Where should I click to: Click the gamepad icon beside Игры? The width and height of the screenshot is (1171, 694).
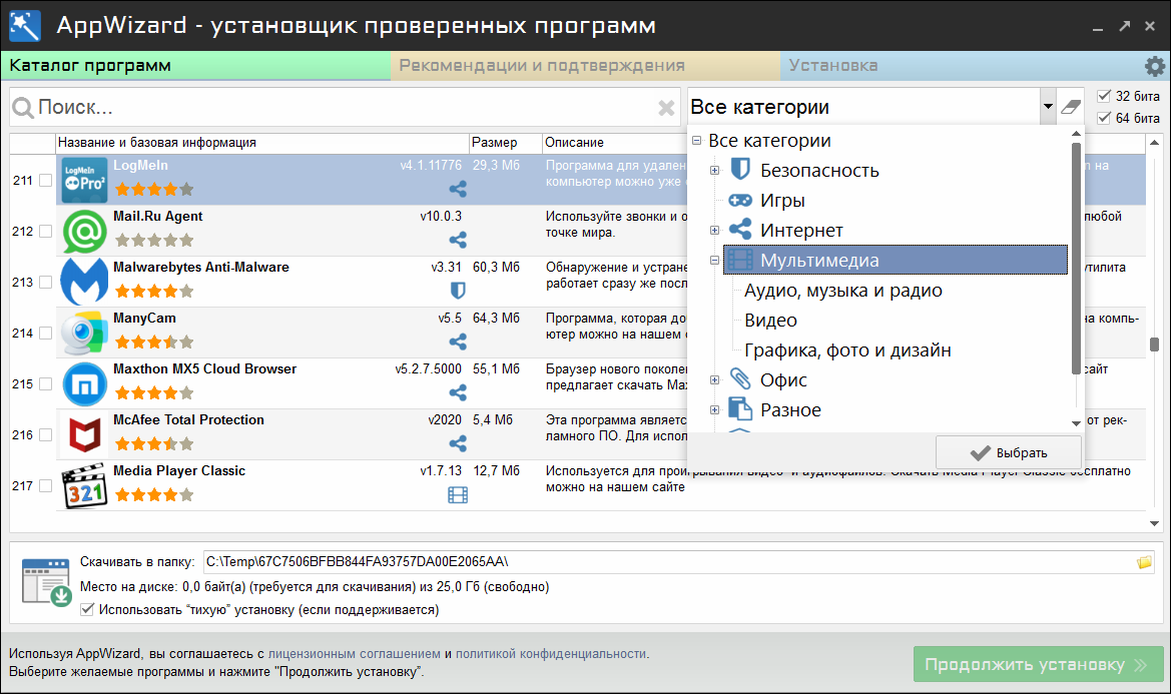click(x=740, y=200)
